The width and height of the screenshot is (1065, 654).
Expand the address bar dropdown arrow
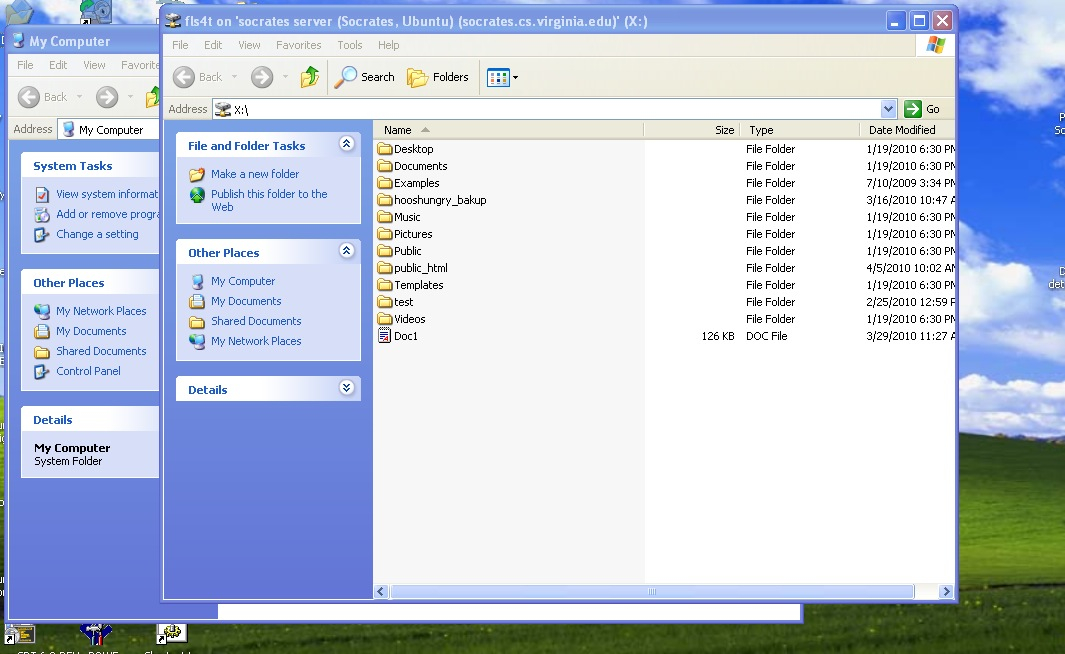(889, 109)
